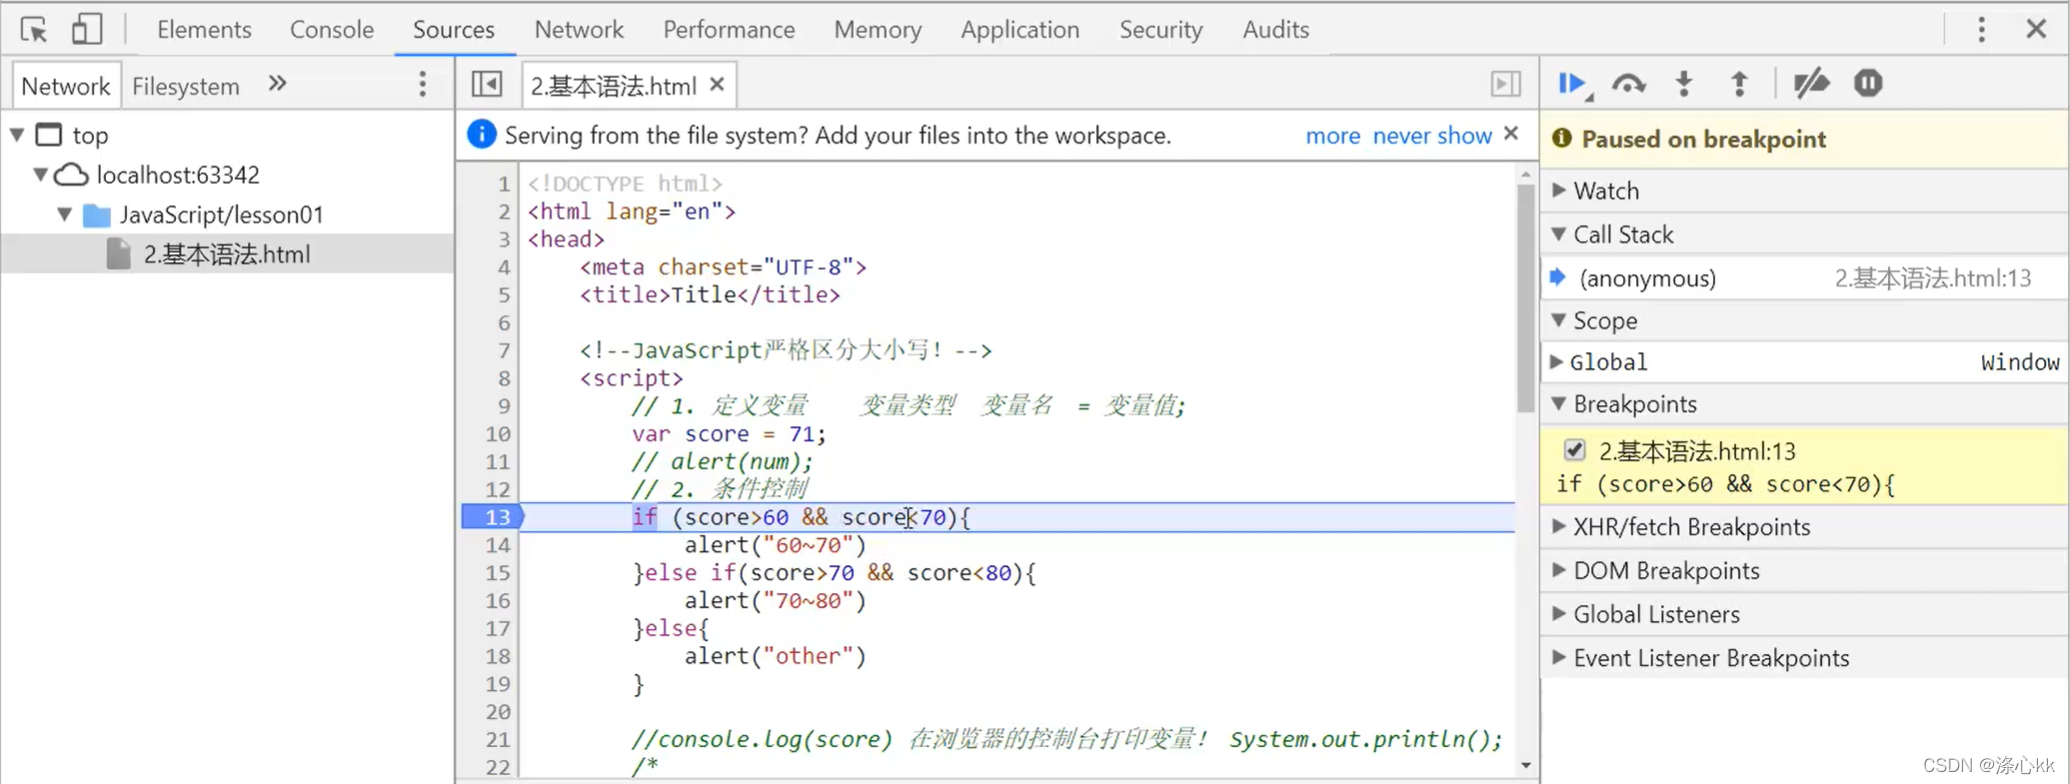Collapse the top frame tree node
This screenshot has width=2070, height=784.
pos(17,134)
